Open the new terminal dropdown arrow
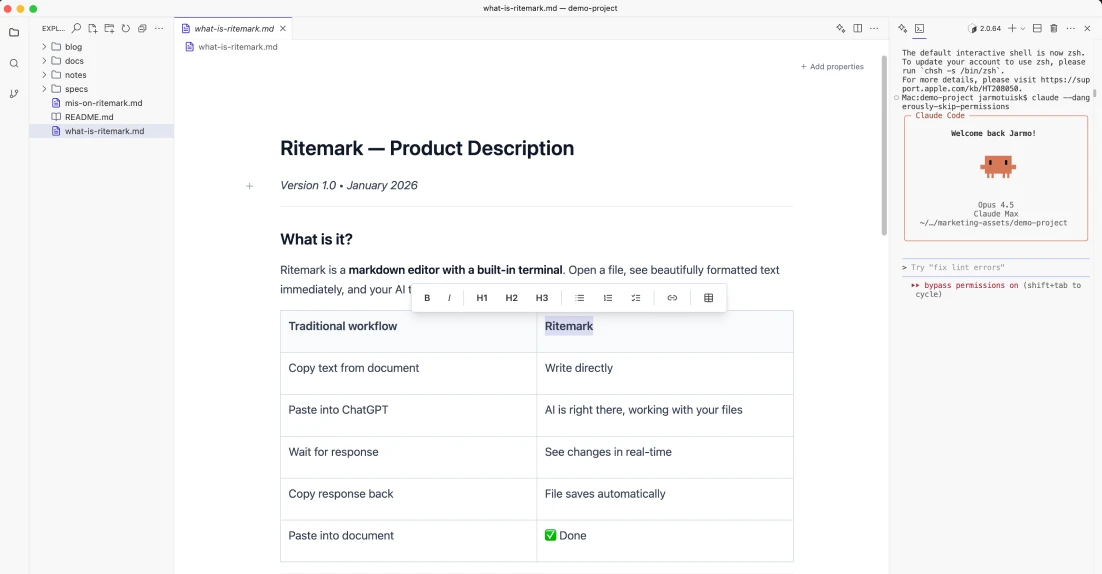Screen dimensions: 1102x574 pos(1023,29)
